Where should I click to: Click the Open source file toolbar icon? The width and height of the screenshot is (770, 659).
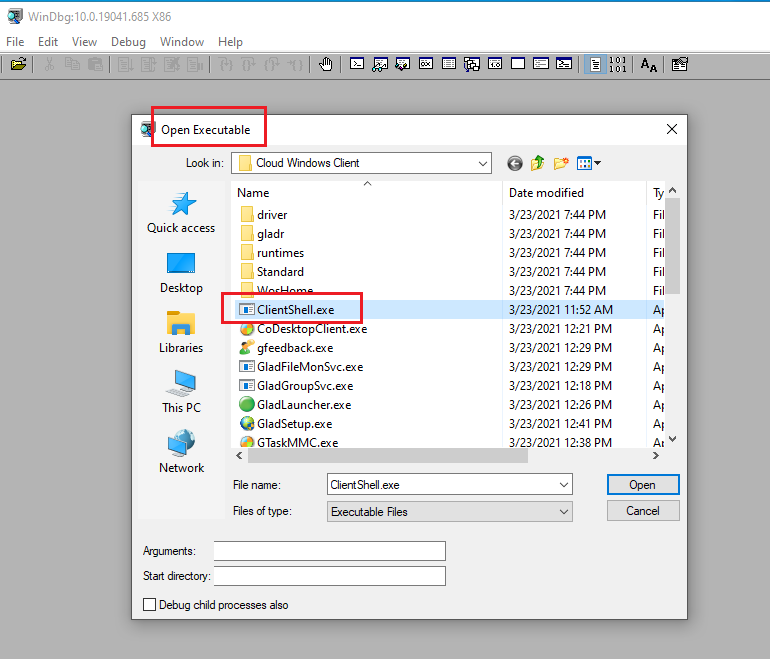[x=18, y=64]
